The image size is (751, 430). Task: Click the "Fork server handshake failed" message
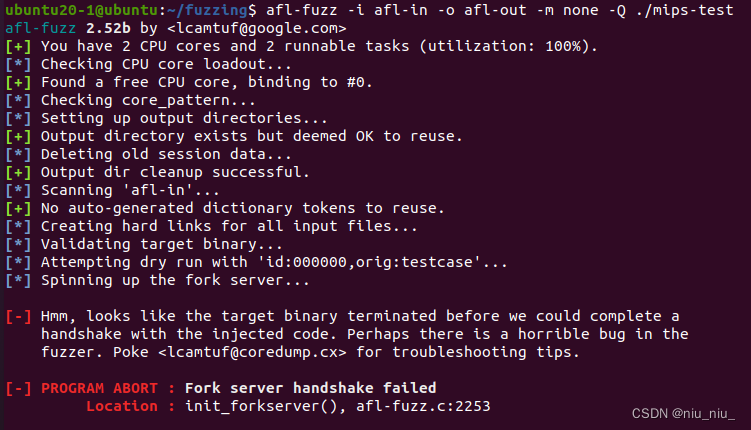point(310,388)
